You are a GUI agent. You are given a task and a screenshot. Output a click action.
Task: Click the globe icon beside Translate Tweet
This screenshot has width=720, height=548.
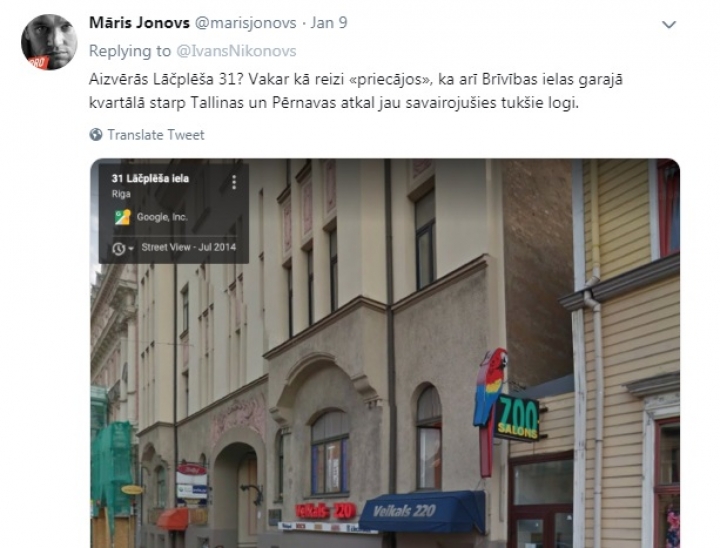(96, 135)
